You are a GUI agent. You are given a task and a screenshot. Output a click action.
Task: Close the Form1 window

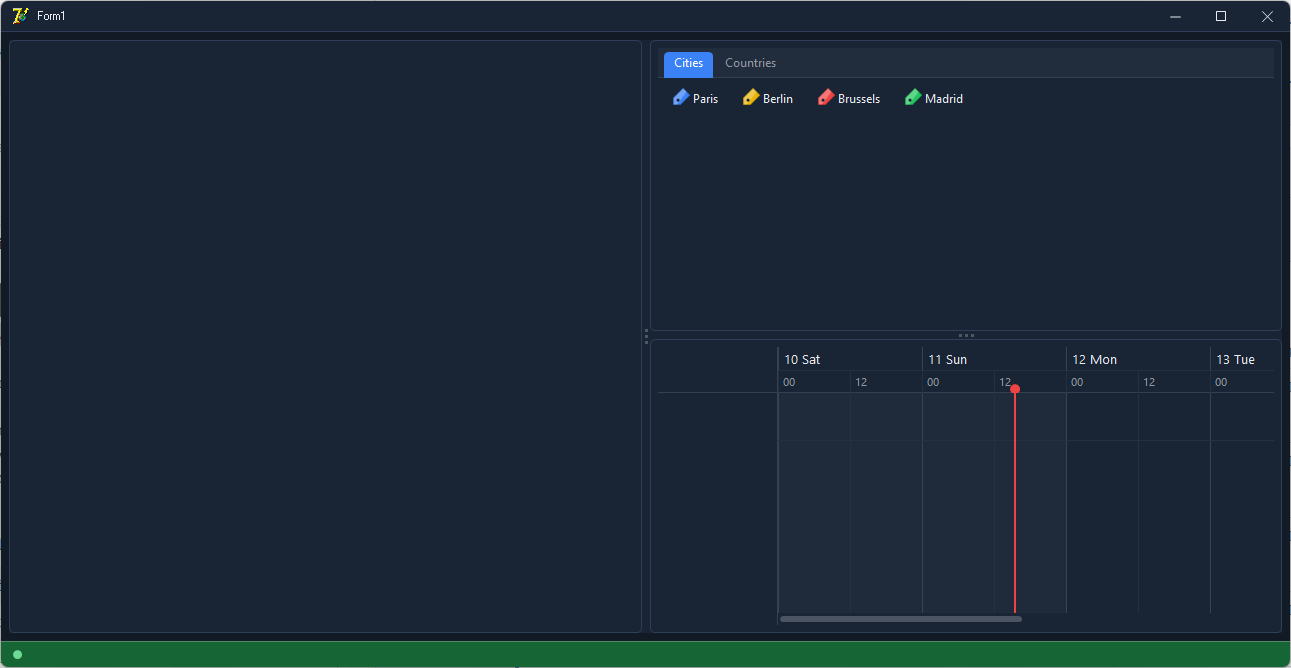[x=1267, y=17]
